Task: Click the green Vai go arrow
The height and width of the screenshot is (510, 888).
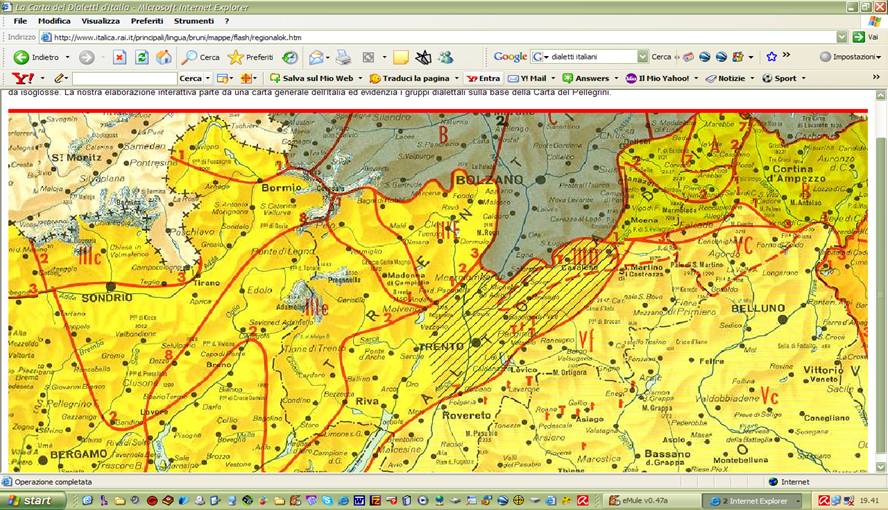Action: pos(859,37)
